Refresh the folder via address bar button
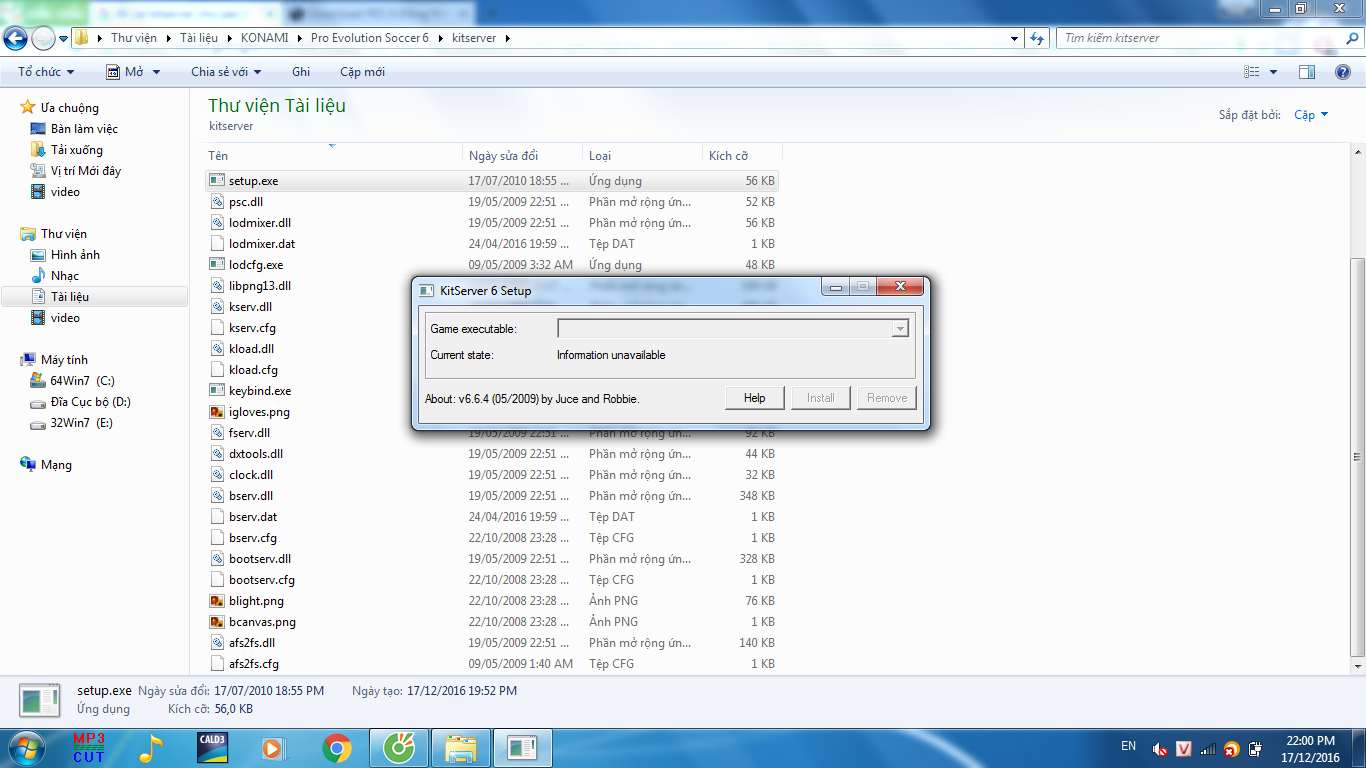 click(1037, 38)
